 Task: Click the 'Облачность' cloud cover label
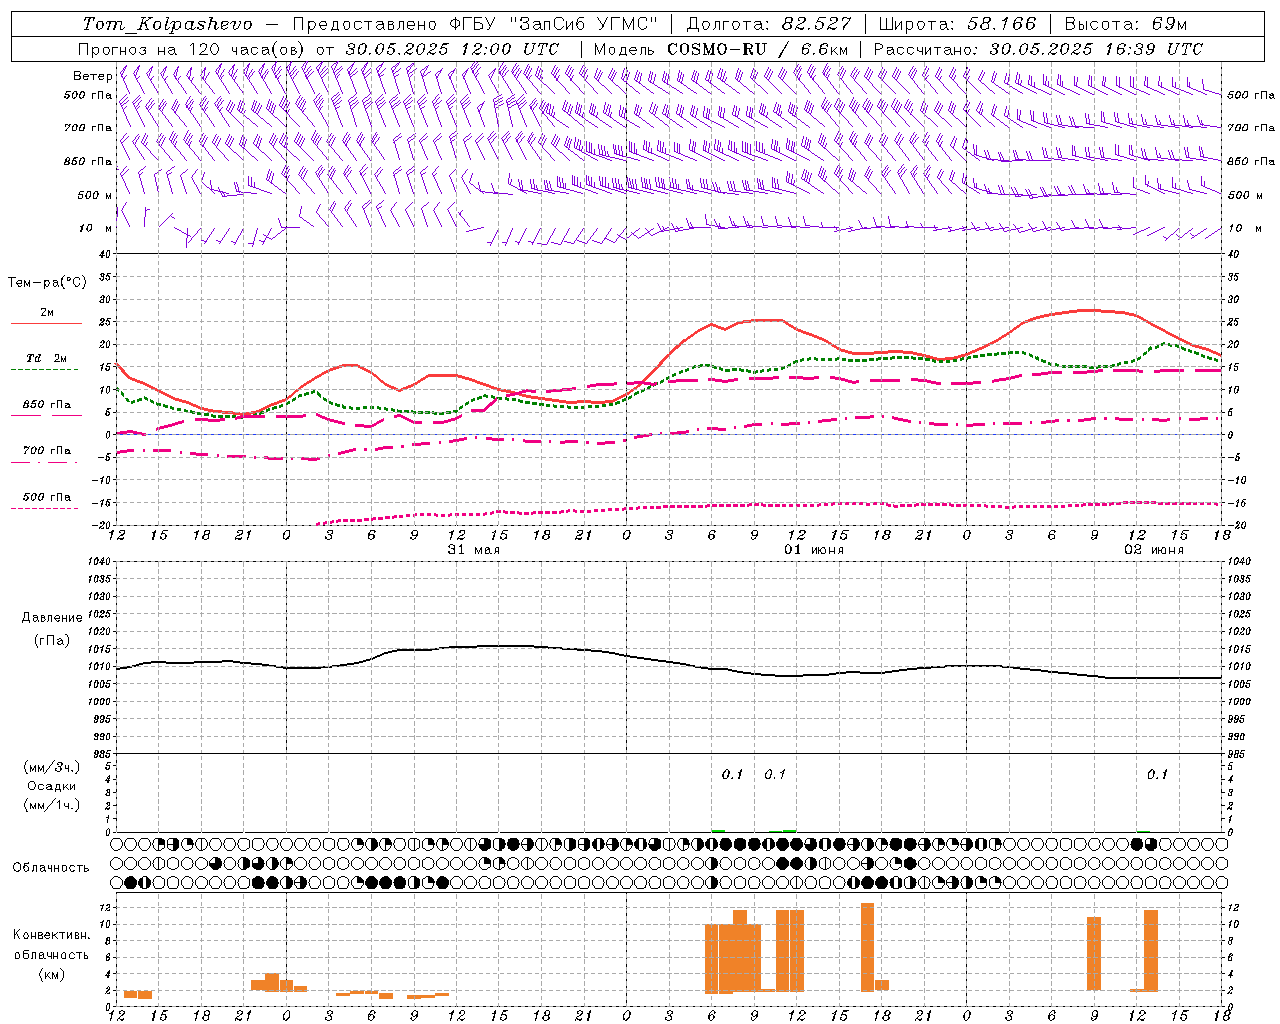tap(51, 867)
